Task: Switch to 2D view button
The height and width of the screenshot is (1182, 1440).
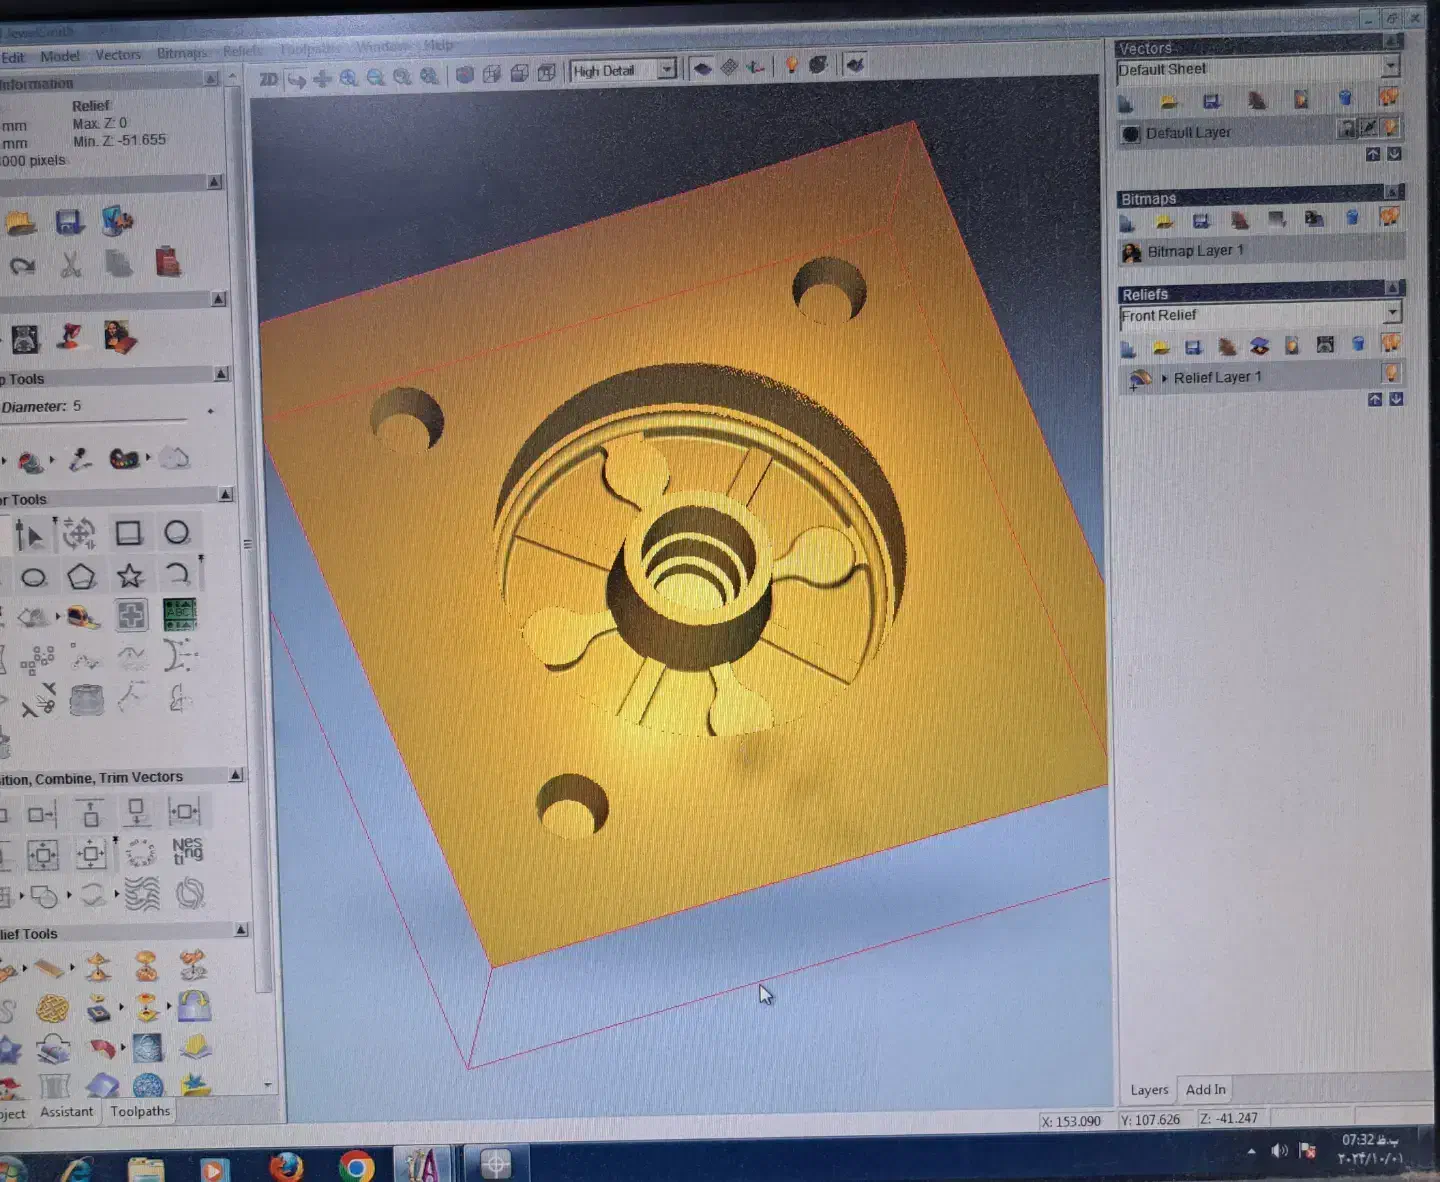Action: pyautogui.click(x=268, y=78)
